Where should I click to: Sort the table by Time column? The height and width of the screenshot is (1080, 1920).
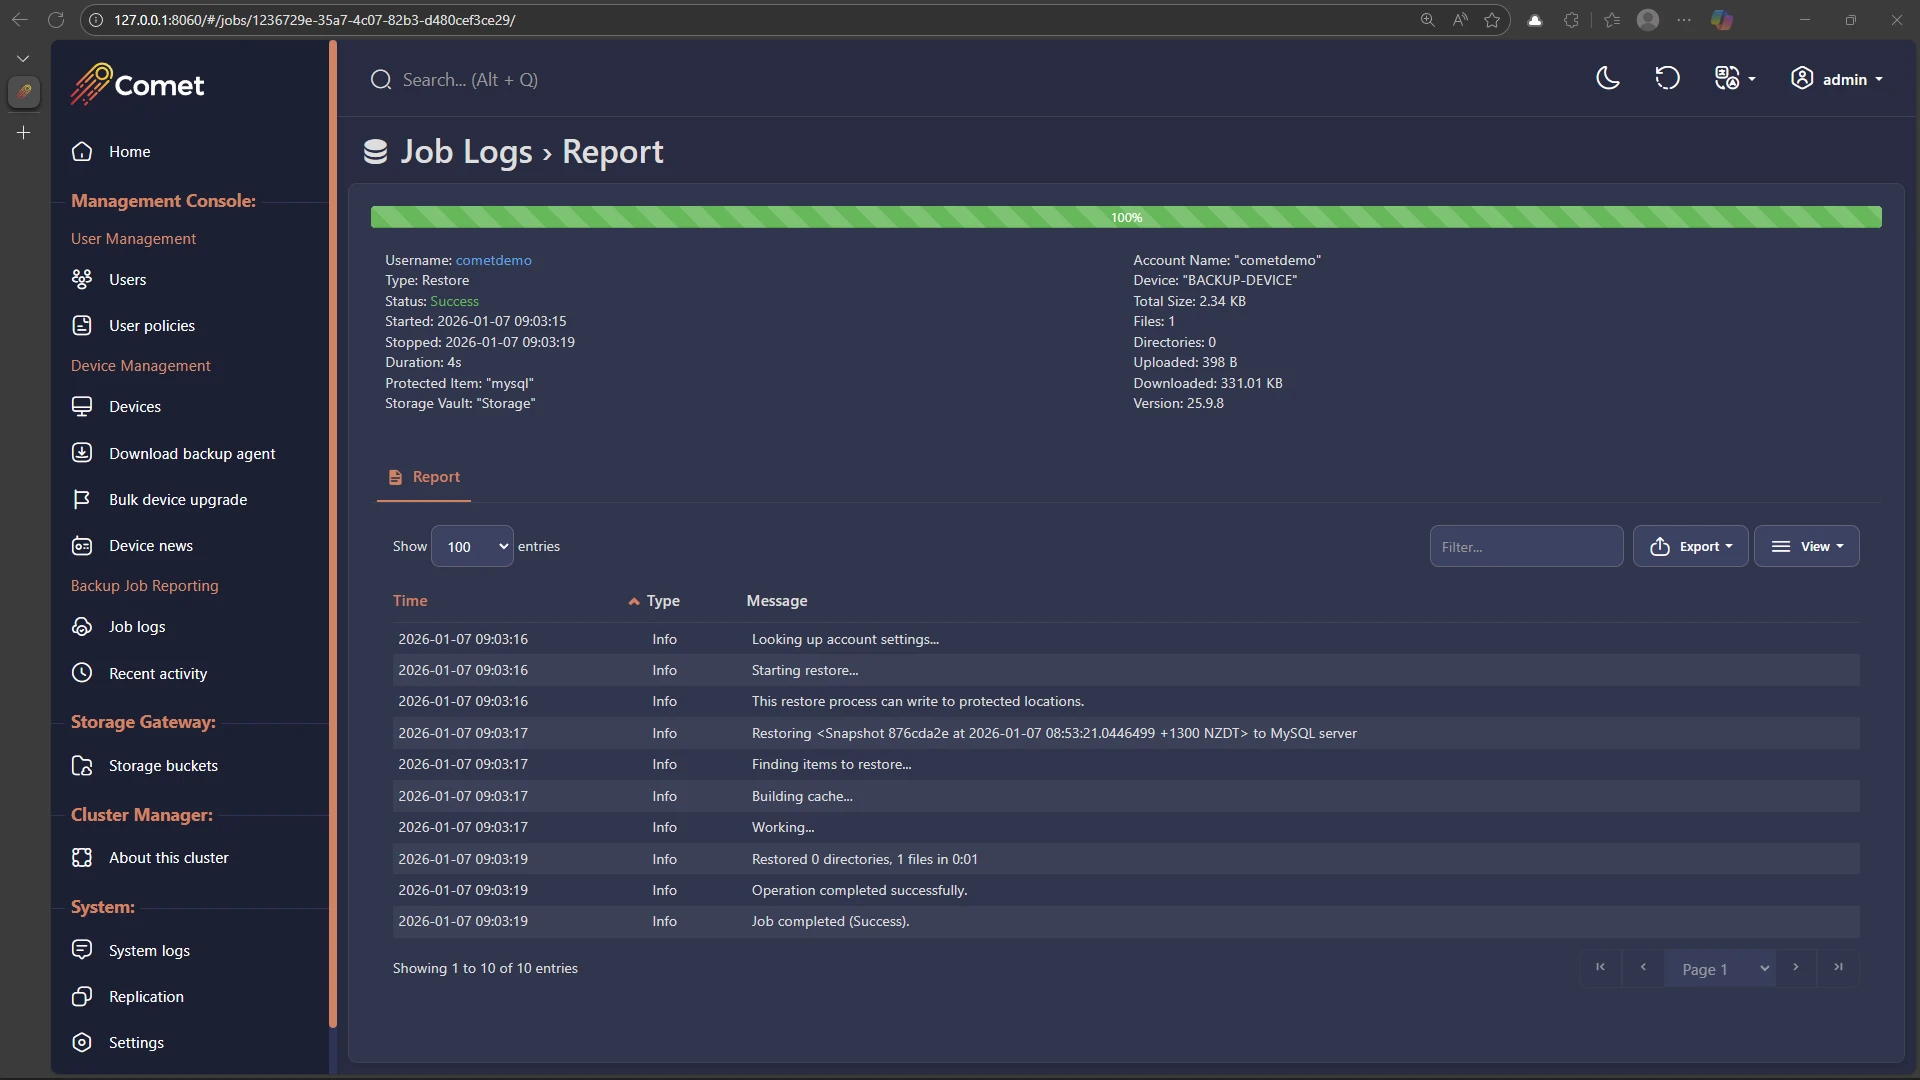(410, 600)
